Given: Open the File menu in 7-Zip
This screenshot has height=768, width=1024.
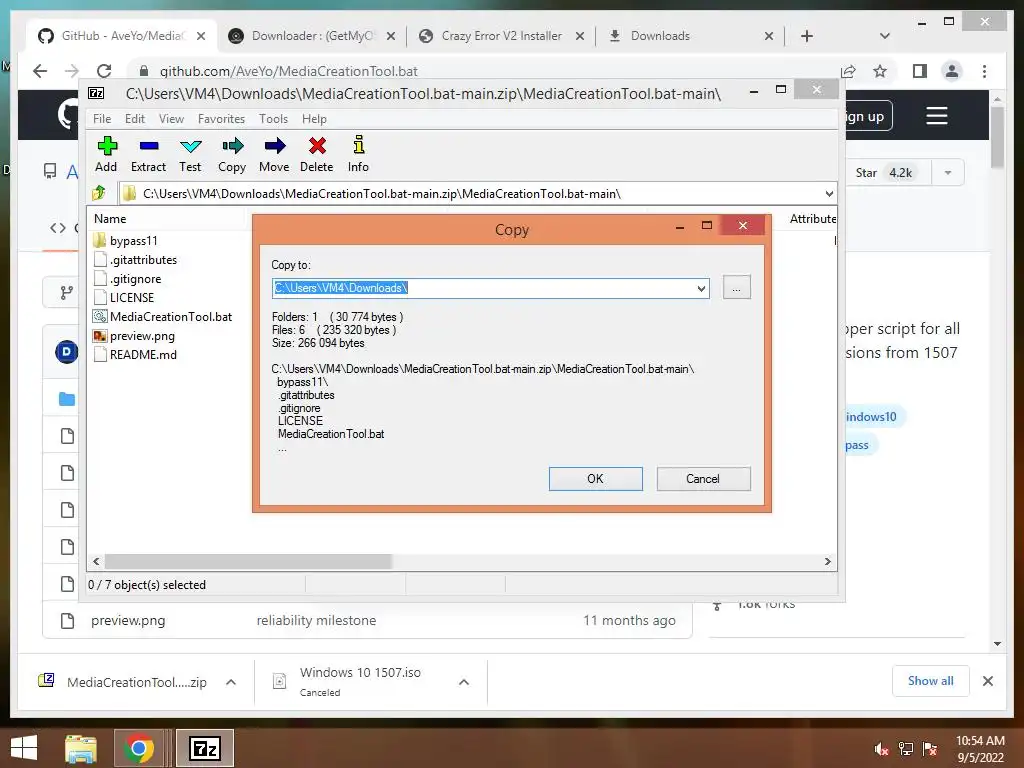Looking at the screenshot, I should pyautogui.click(x=102, y=119).
